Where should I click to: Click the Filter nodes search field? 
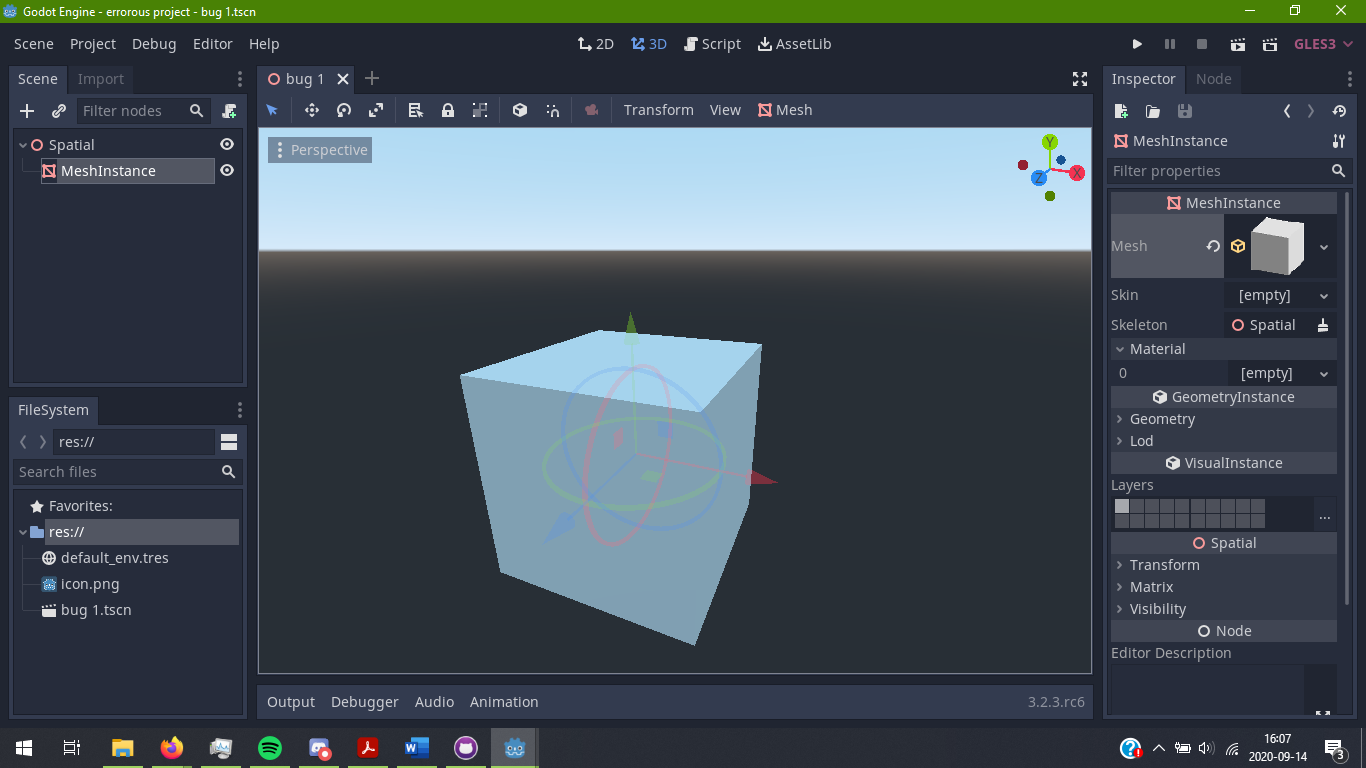click(x=144, y=111)
